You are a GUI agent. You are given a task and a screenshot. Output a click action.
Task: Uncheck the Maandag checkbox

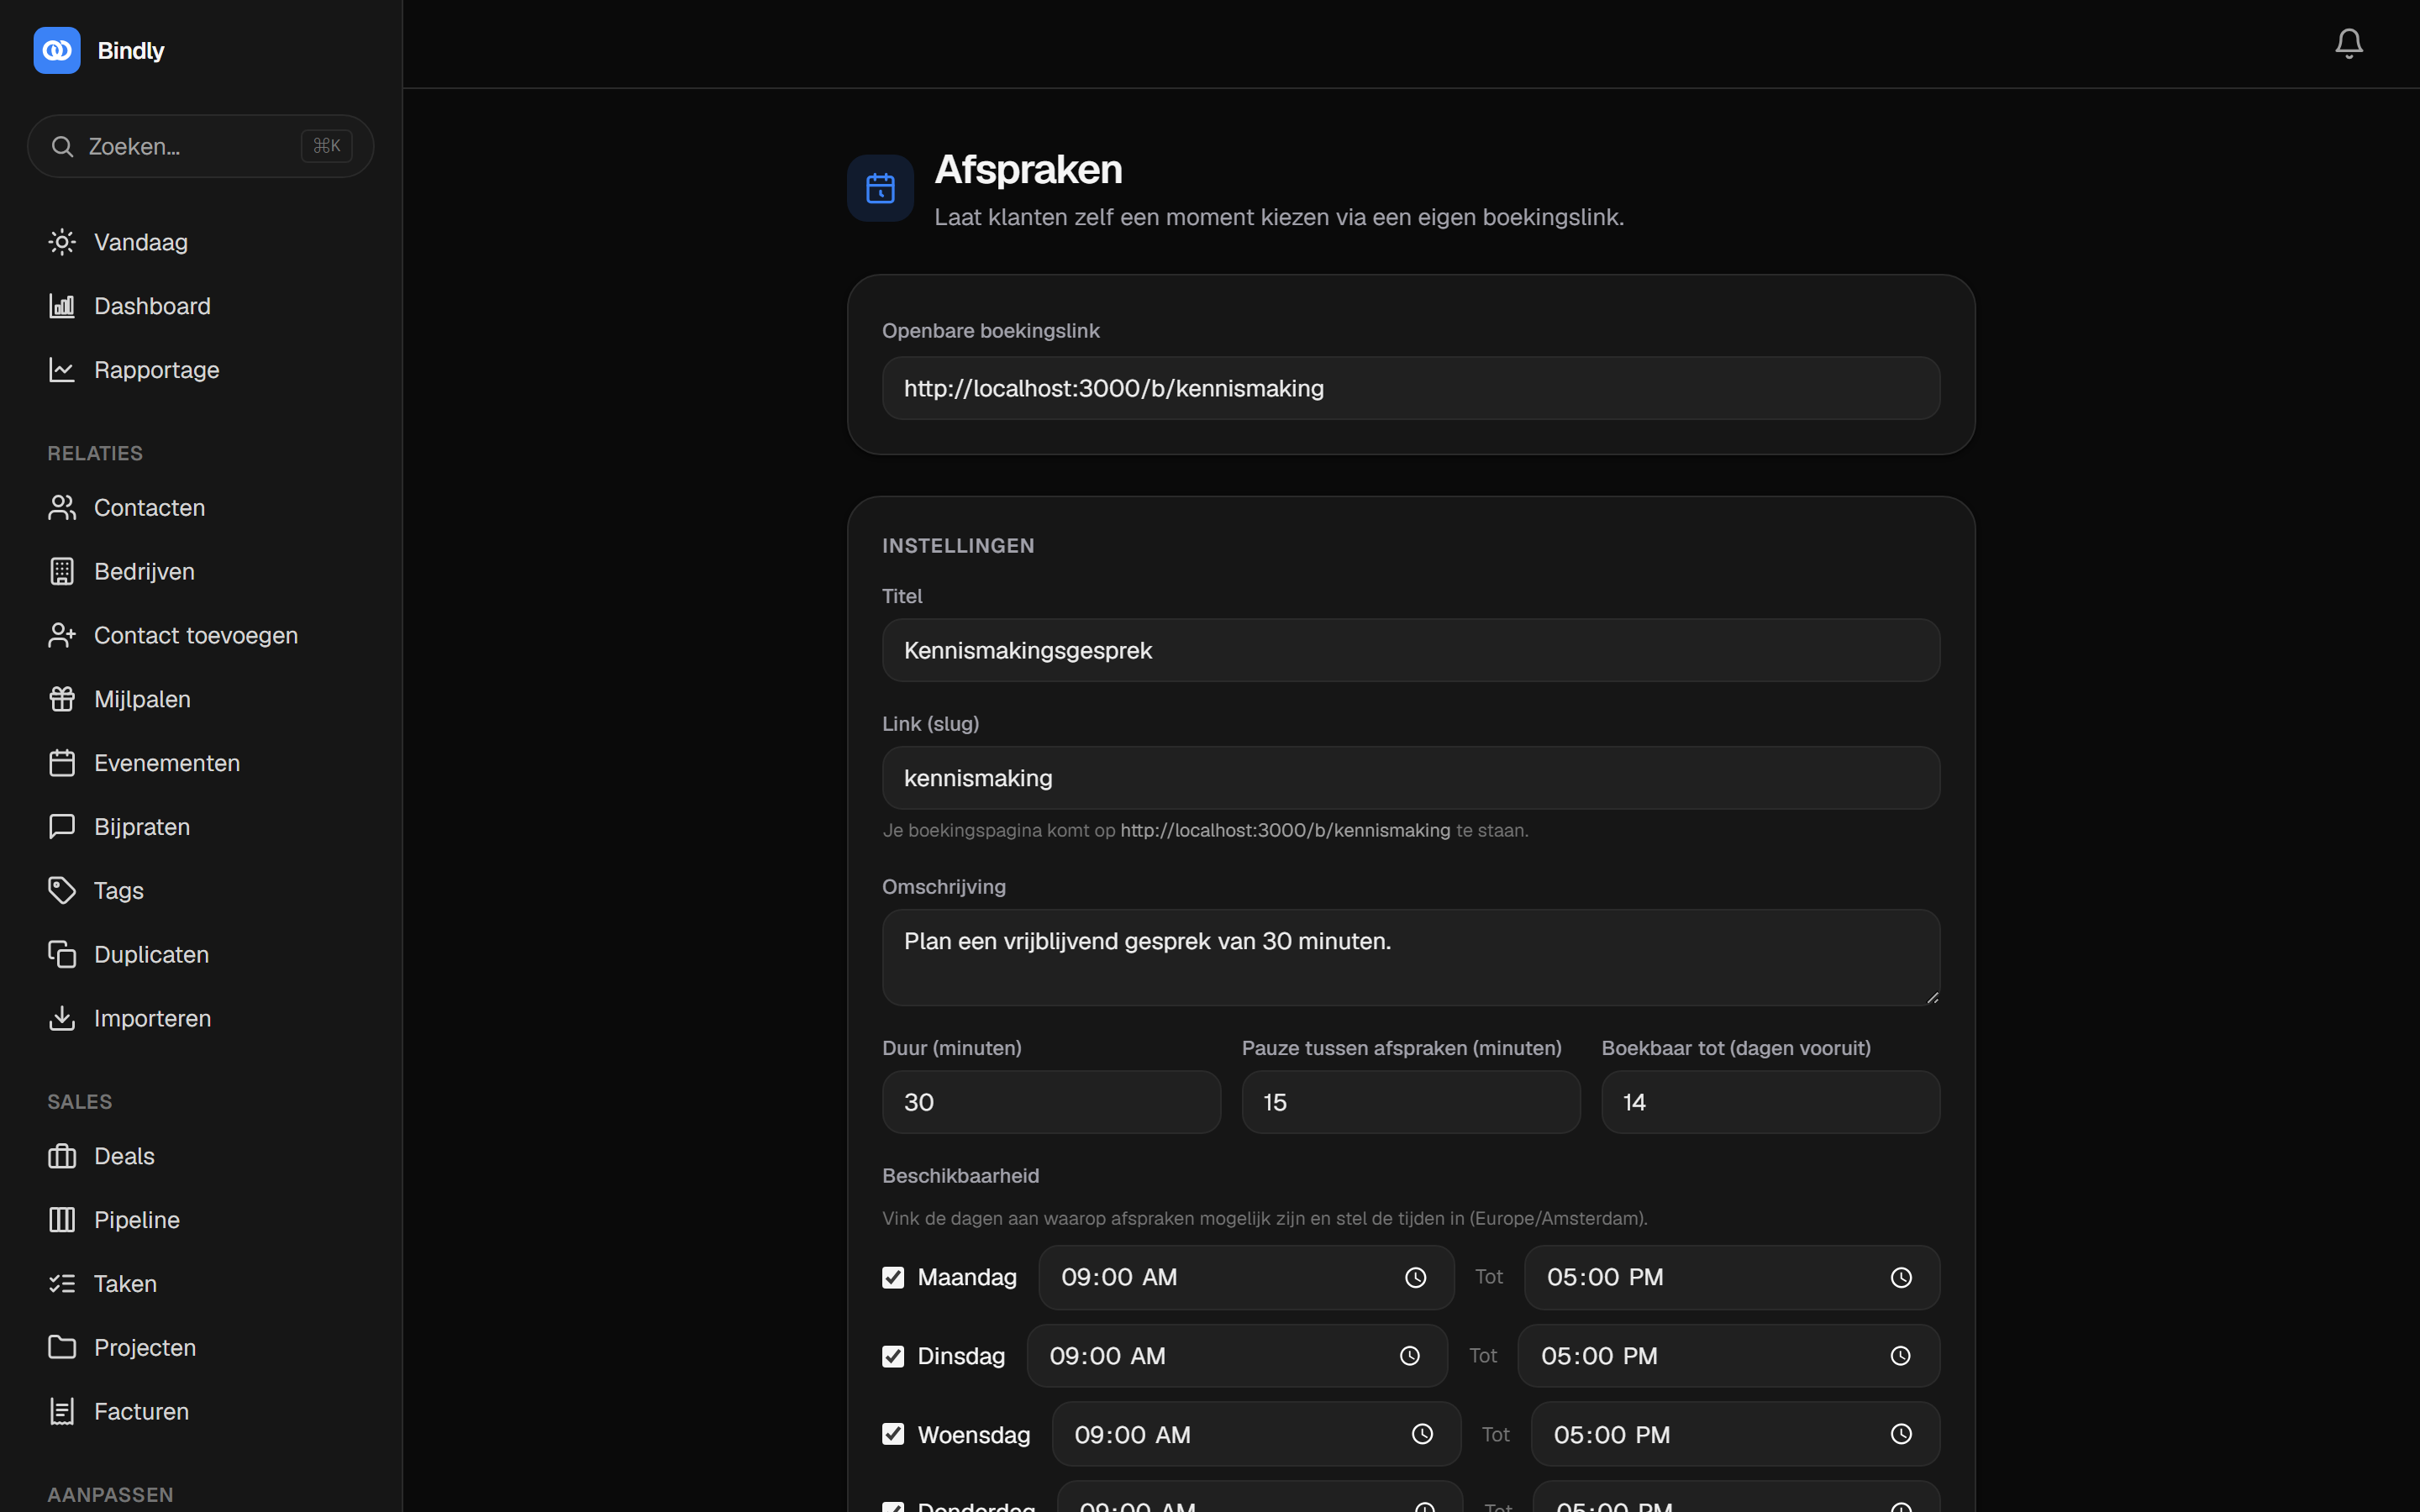(x=893, y=1277)
